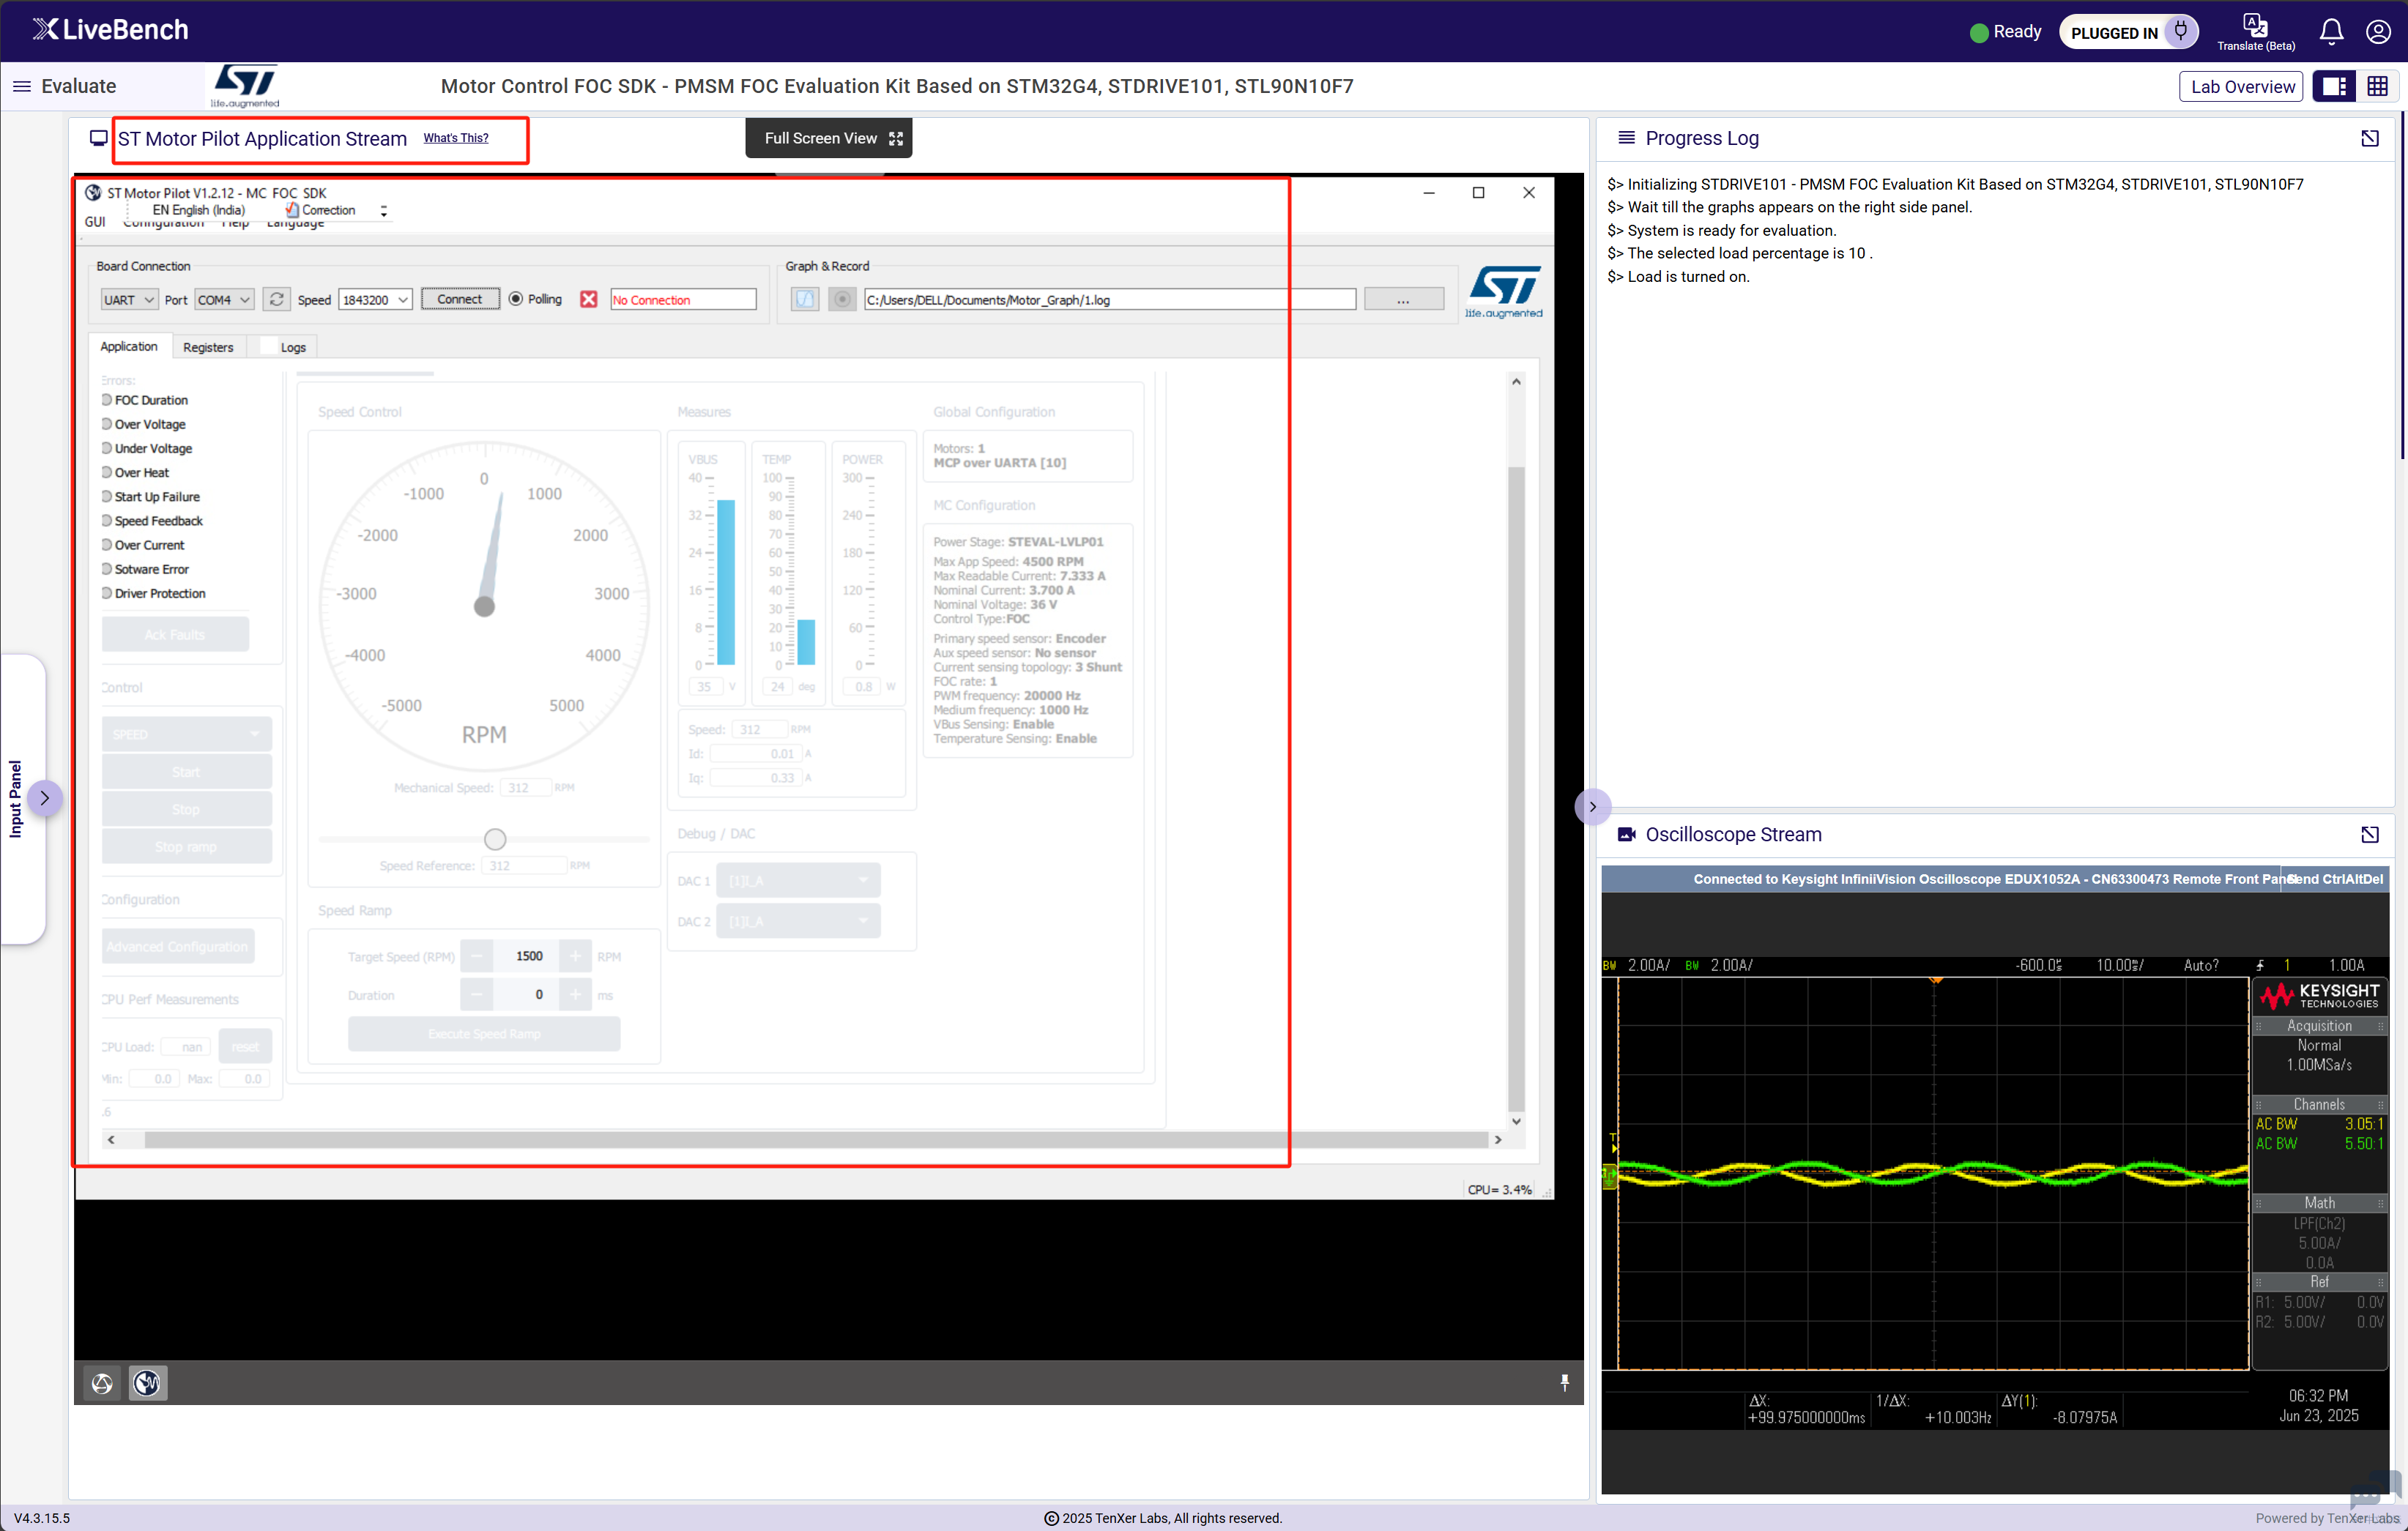Open the What's This? link
Viewport: 2408px width, 1531px height.
(456, 138)
